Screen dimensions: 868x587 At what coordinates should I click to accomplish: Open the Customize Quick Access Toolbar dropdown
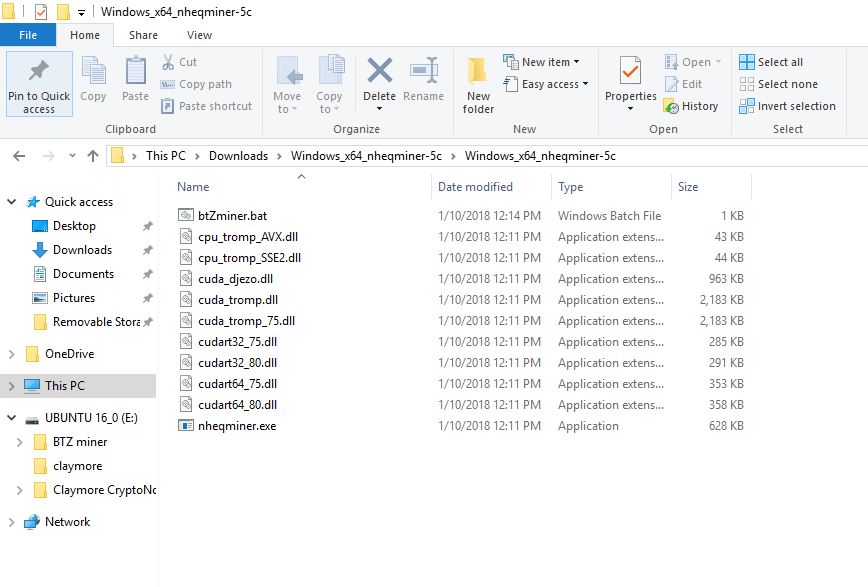pyautogui.click(x=81, y=13)
